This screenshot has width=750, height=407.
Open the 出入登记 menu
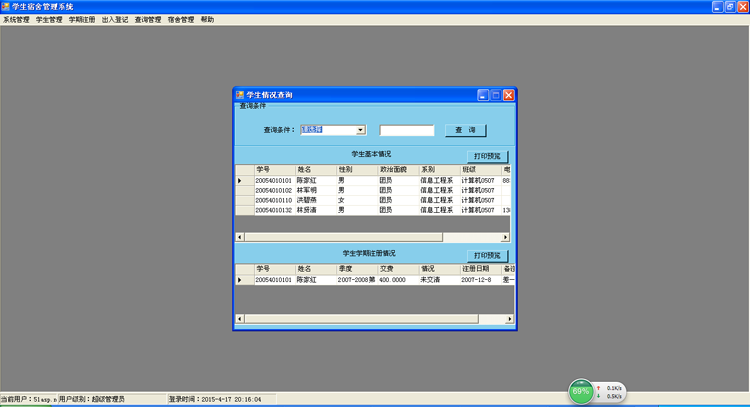(115, 20)
